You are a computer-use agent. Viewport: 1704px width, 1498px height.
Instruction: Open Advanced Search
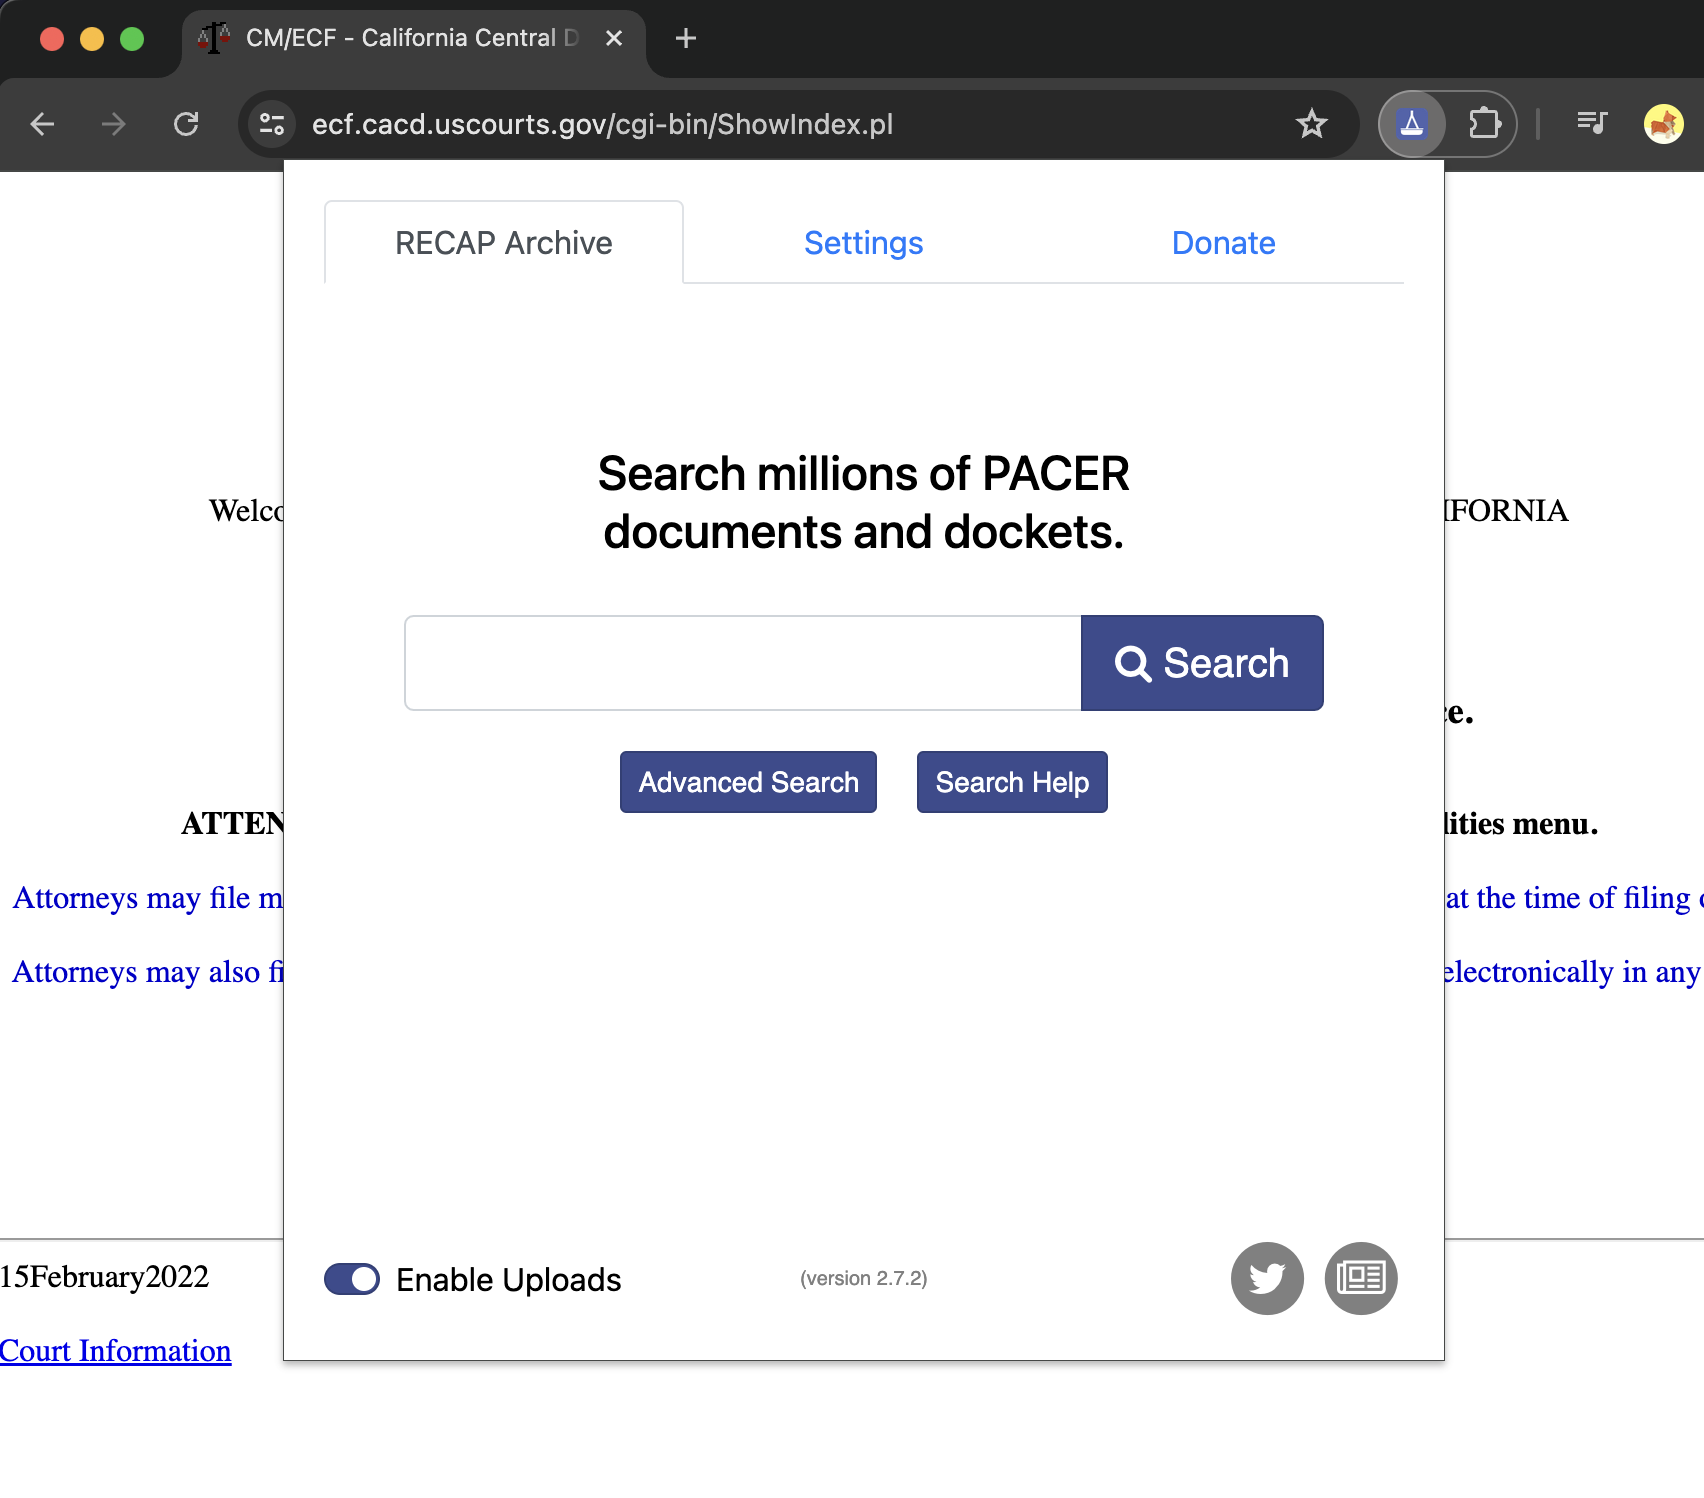748,782
